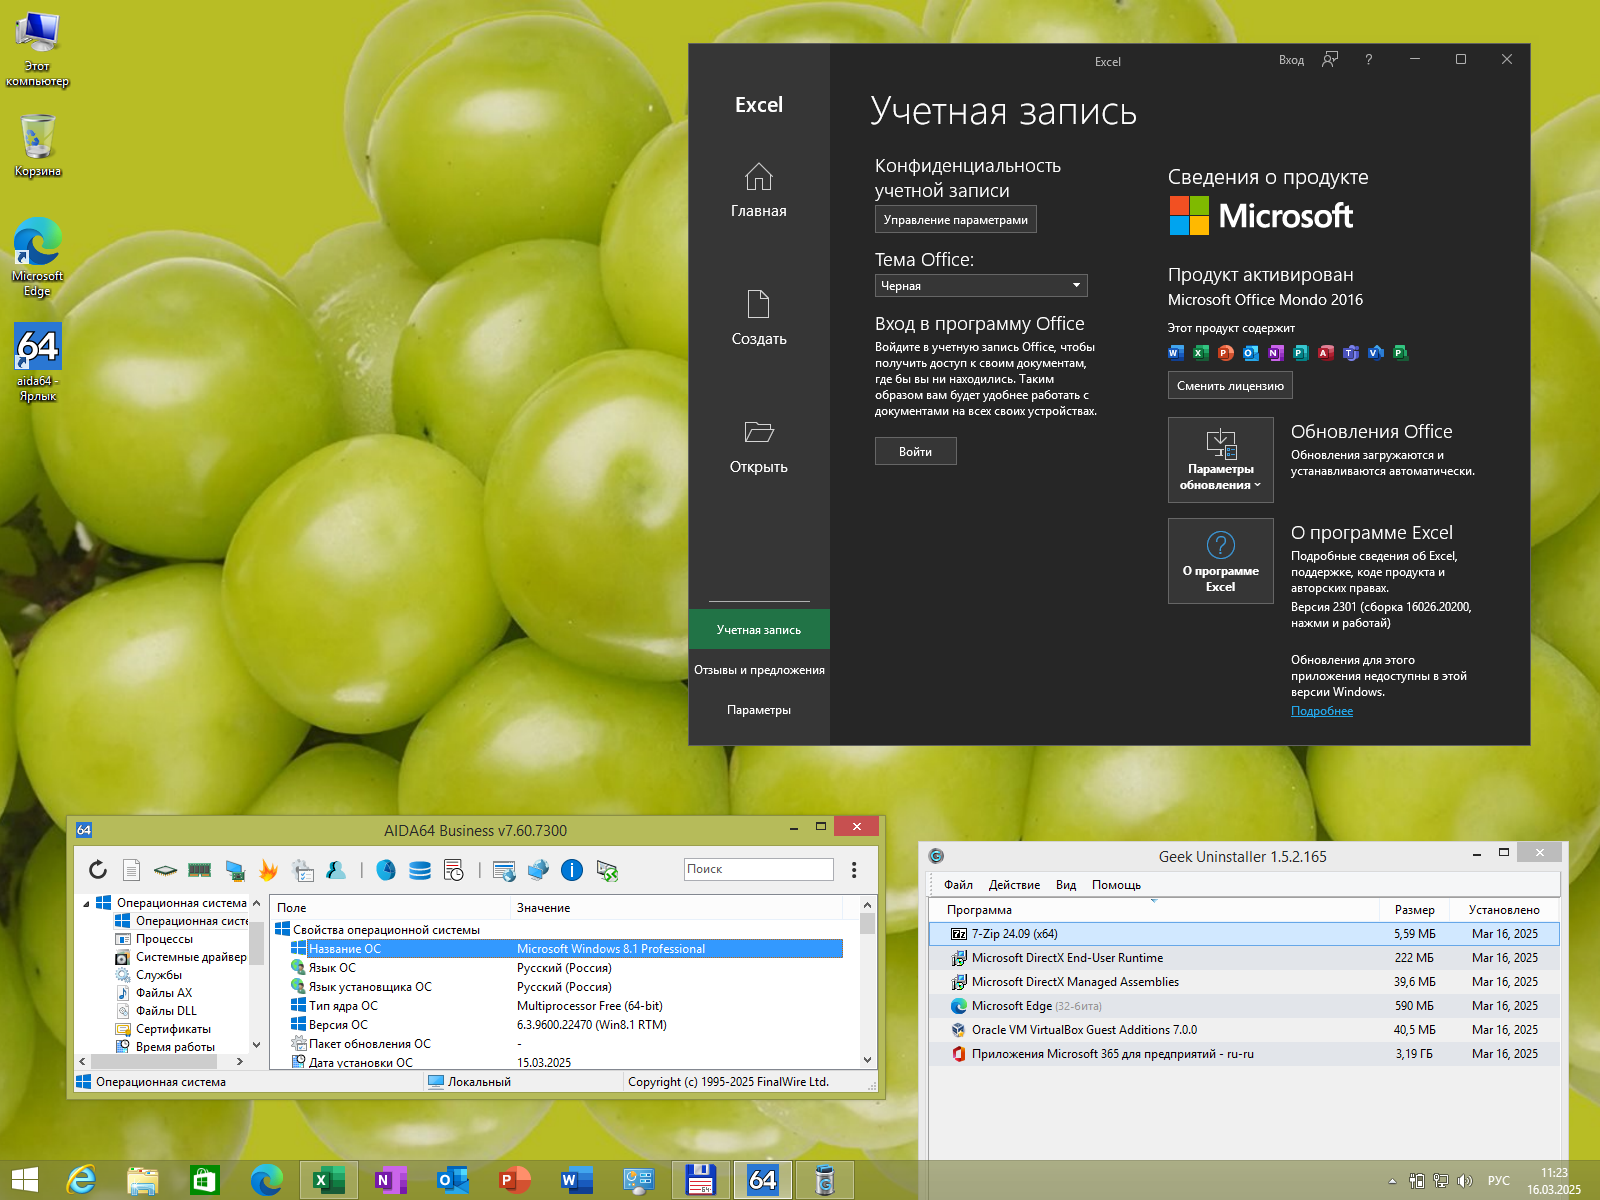Follow the Подробнее link
Viewport: 1600px width, 1200px height.
(x=1322, y=711)
